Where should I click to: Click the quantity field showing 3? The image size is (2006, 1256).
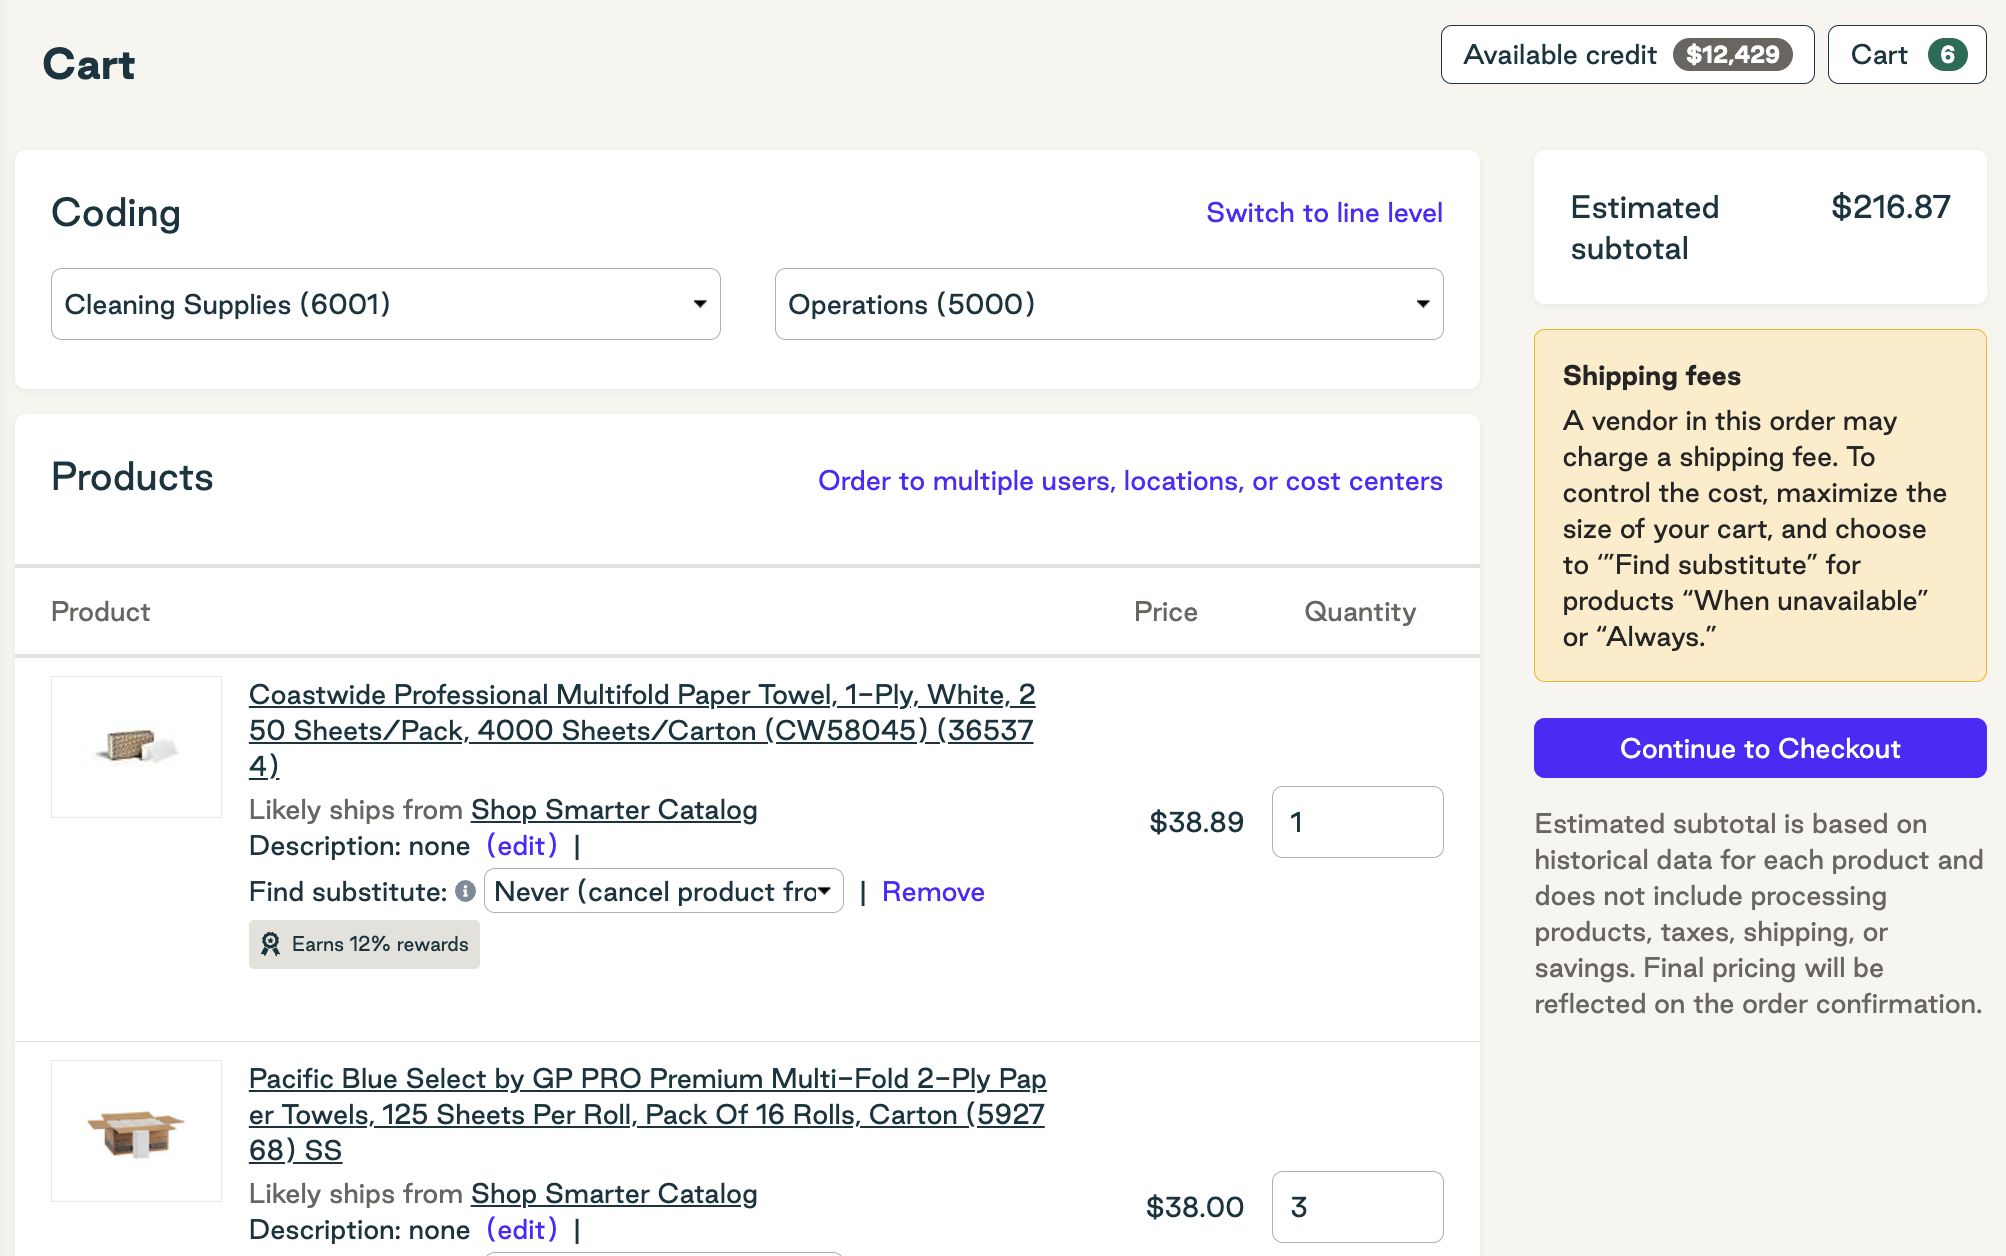(x=1357, y=1206)
